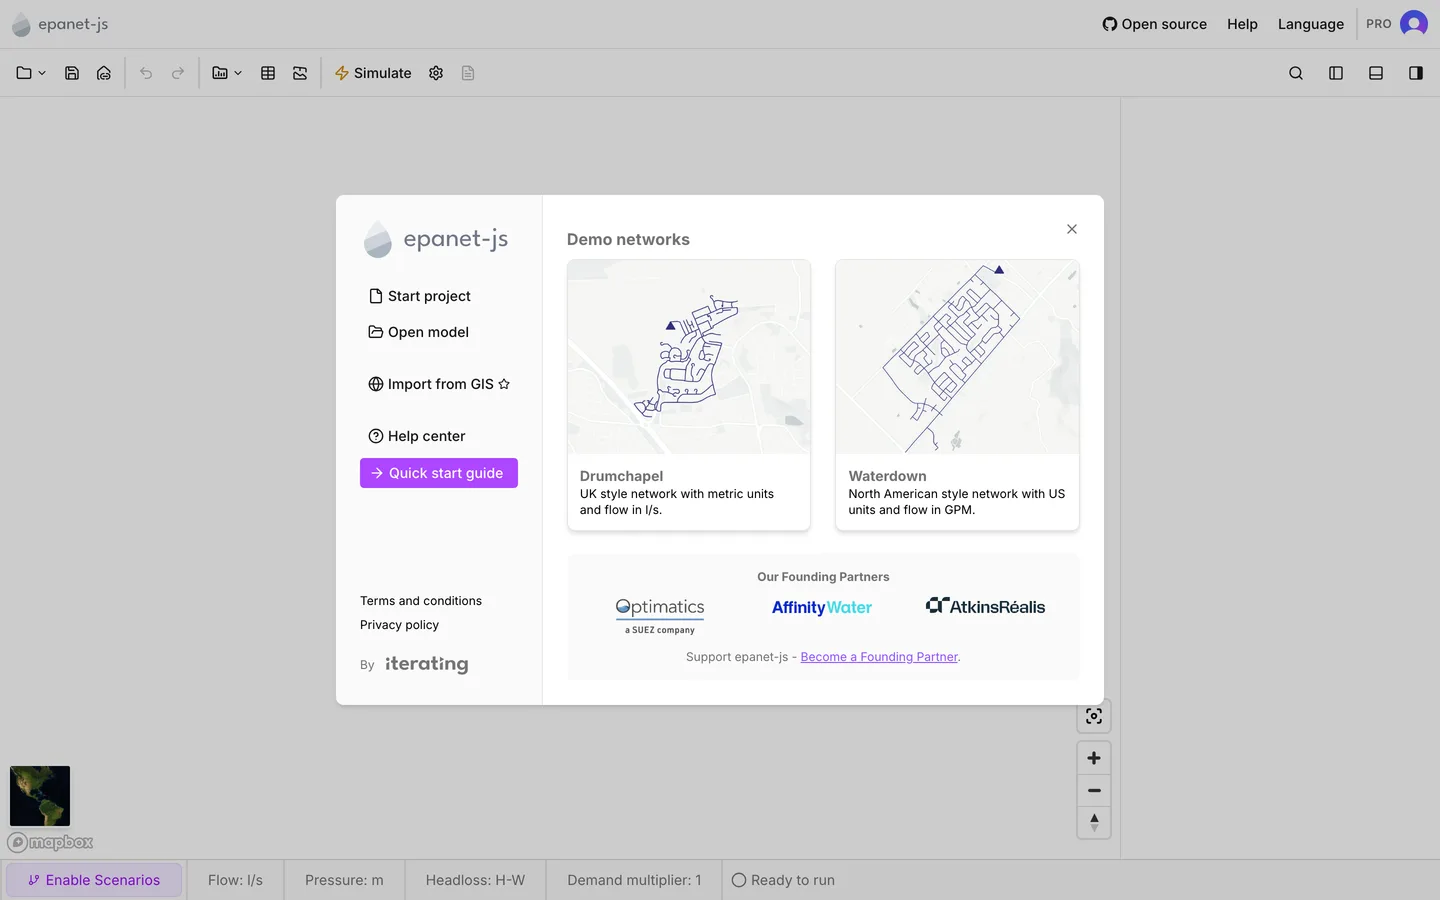Open the data table grid icon
The width and height of the screenshot is (1440, 900).
268,73
